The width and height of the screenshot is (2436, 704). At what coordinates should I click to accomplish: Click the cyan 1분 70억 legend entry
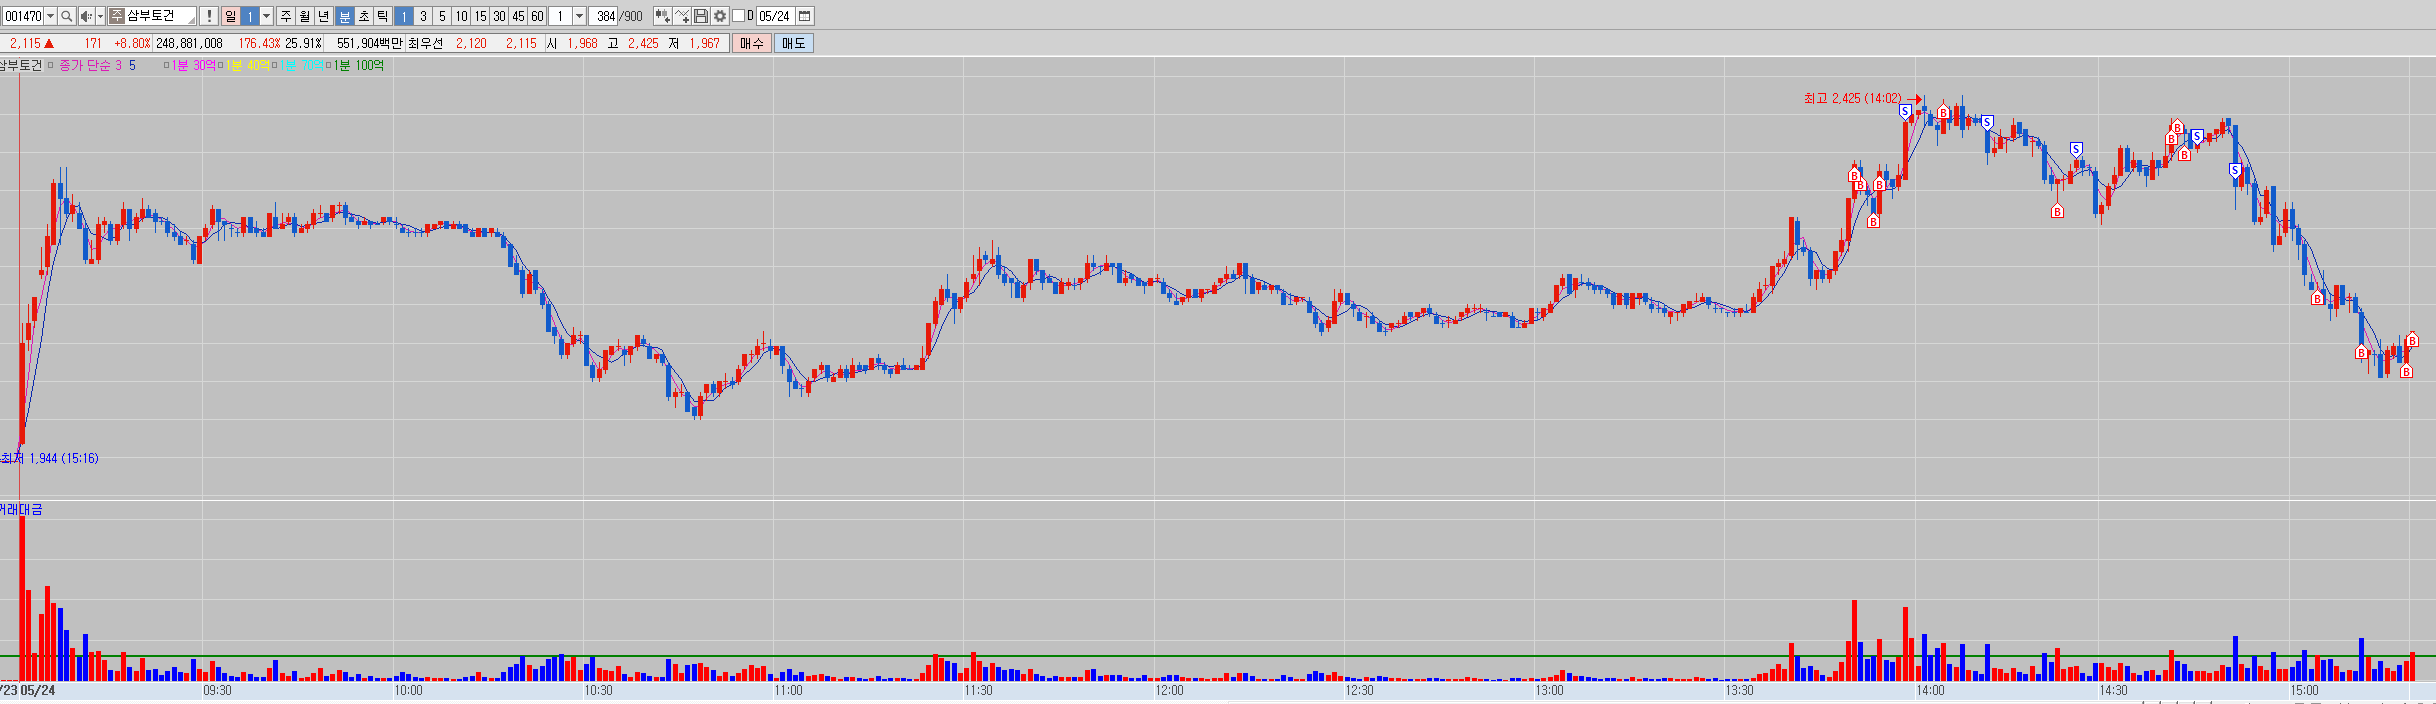pyautogui.click(x=301, y=65)
